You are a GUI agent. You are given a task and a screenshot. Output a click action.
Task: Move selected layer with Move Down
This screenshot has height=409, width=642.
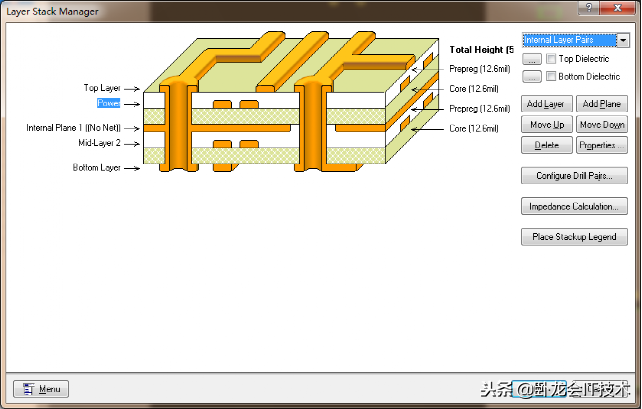click(x=601, y=124)
